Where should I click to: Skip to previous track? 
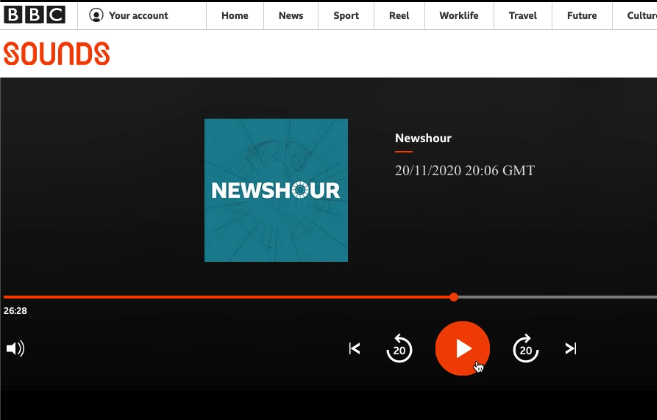pos(354,349)
